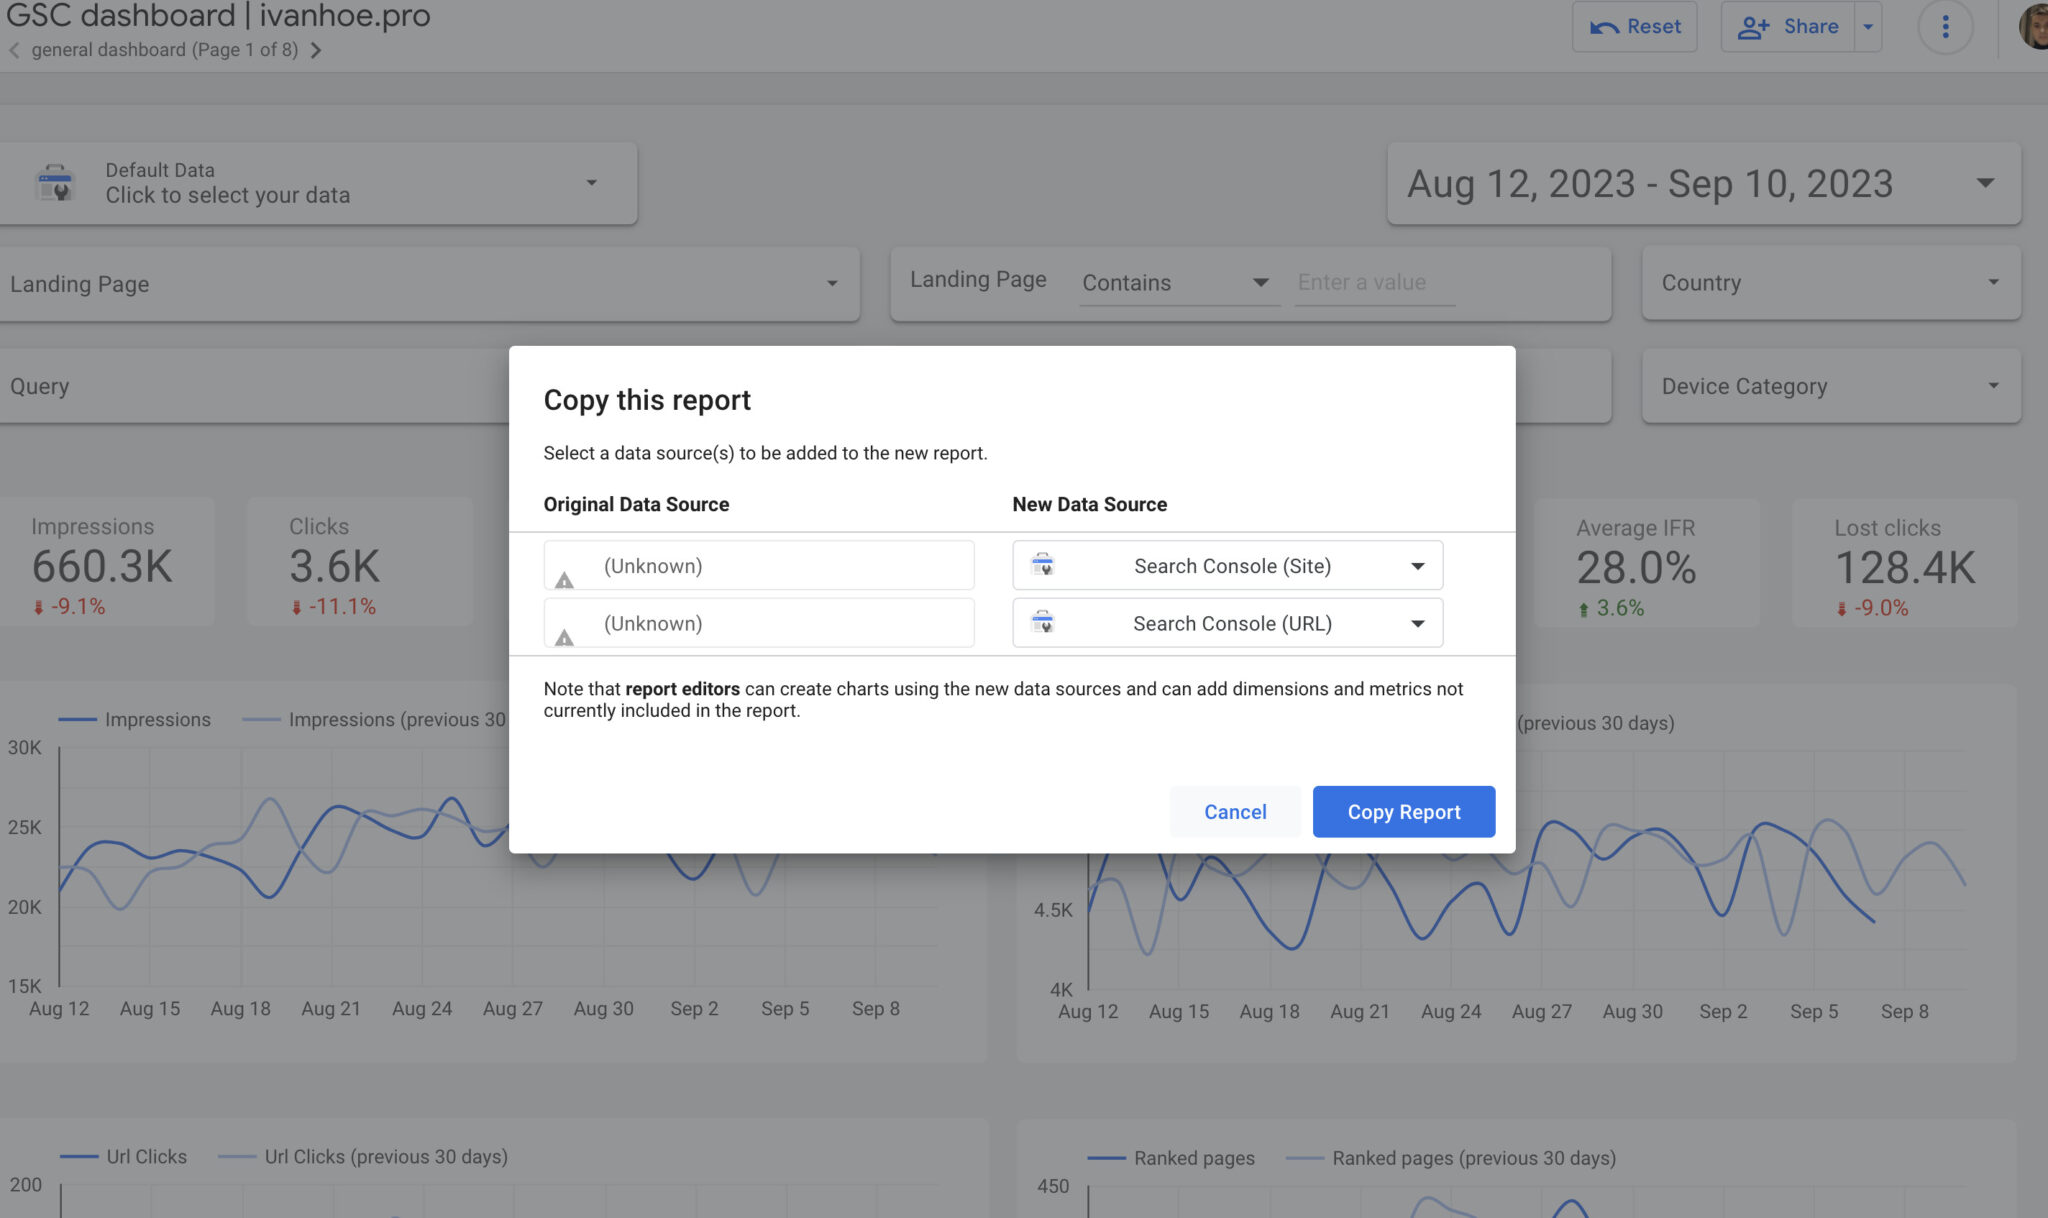The height and width of the screenshot is (1218, 2048).
Task: Click the Search Console icon beside URL source
Action: pos(1044,623)
